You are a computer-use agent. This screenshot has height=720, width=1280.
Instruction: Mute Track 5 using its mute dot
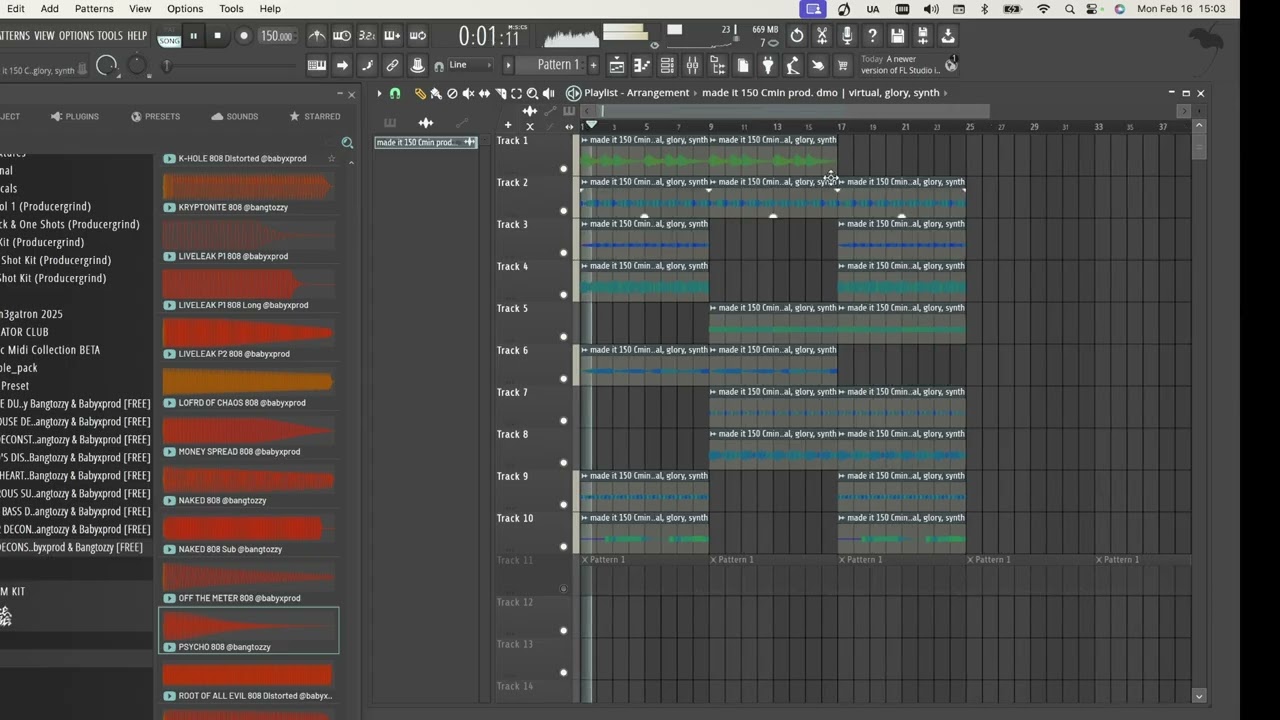pos(563,337)
